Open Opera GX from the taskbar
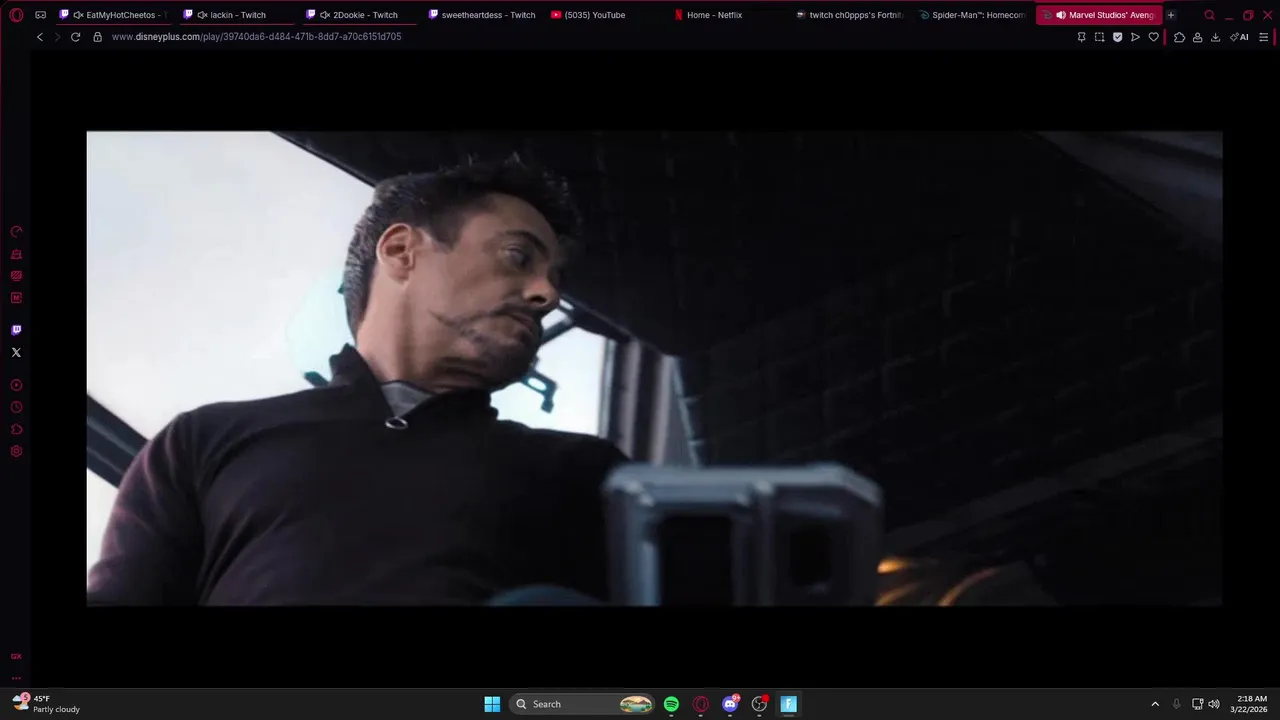The height and width of the screenshot is (720, 1280). click(x=701, y=704)
